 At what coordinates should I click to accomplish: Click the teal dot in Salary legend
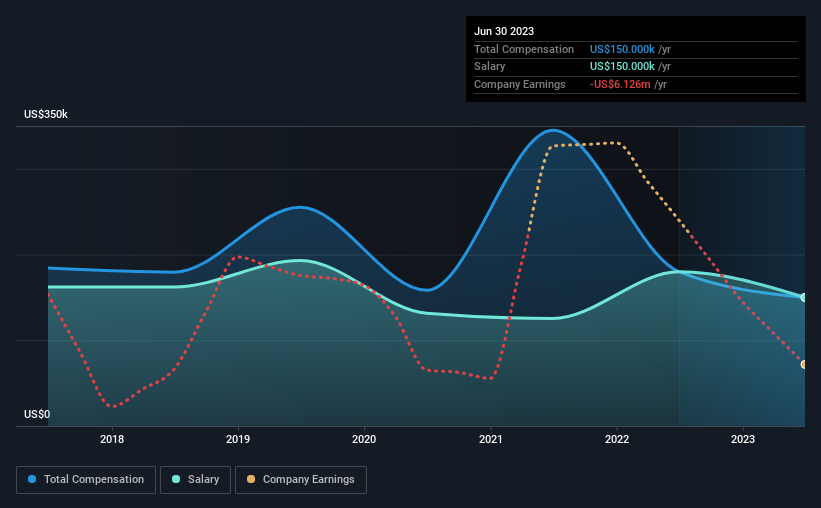[x=176, y=479]
